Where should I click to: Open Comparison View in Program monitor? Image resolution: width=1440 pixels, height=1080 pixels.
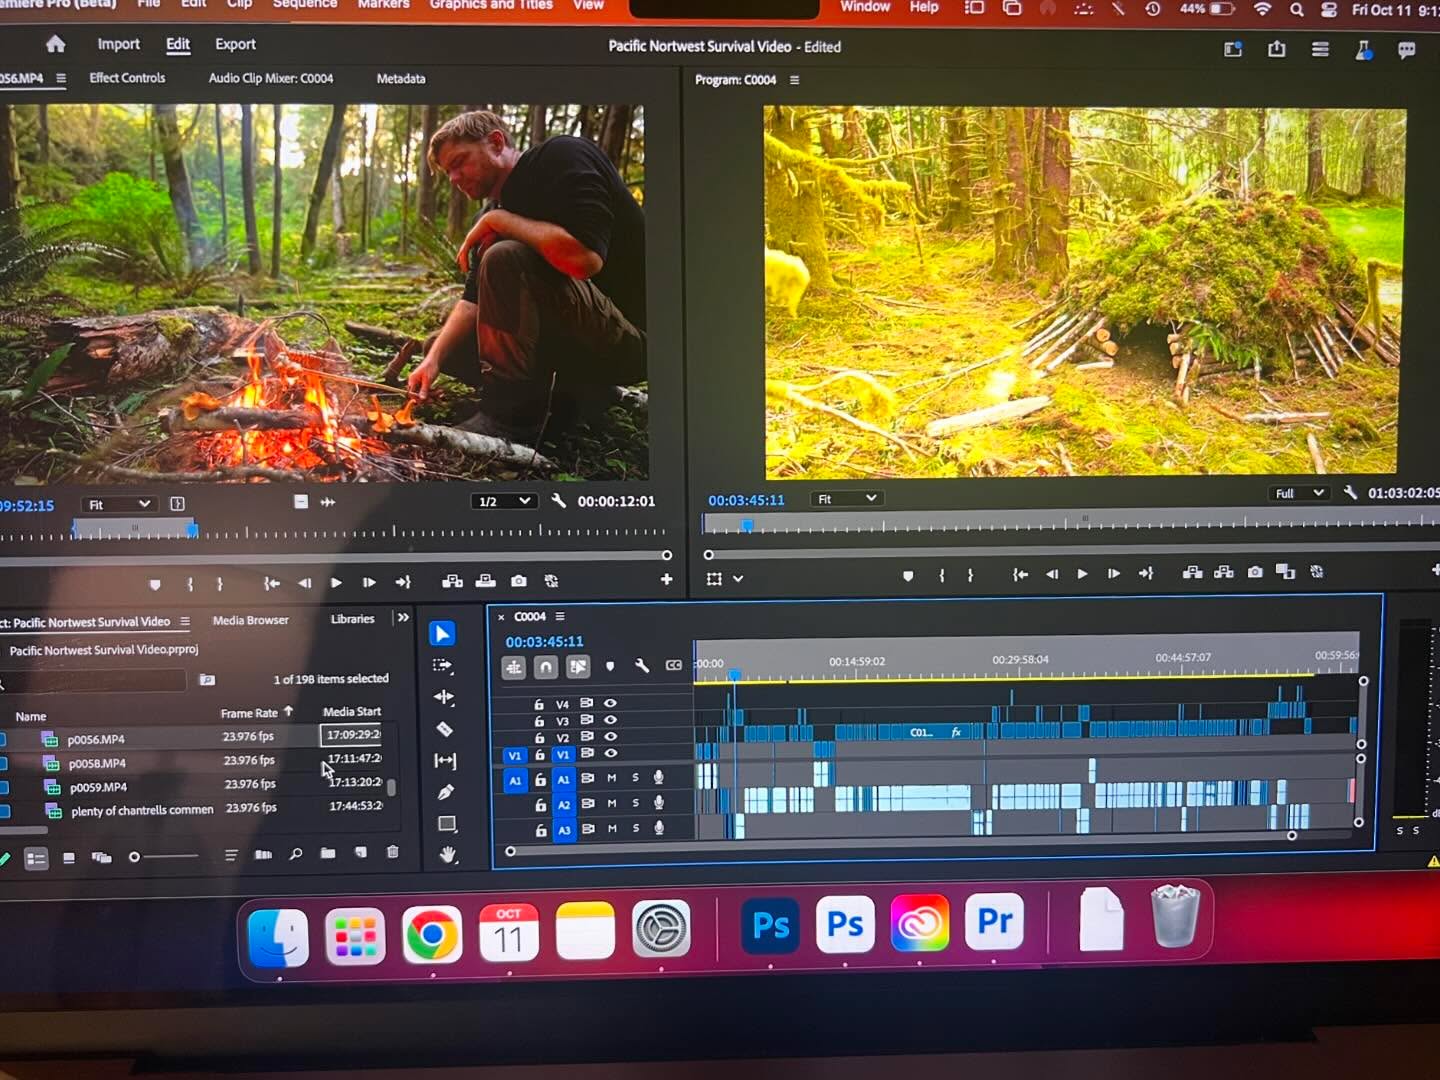(x=1285, y=572)
